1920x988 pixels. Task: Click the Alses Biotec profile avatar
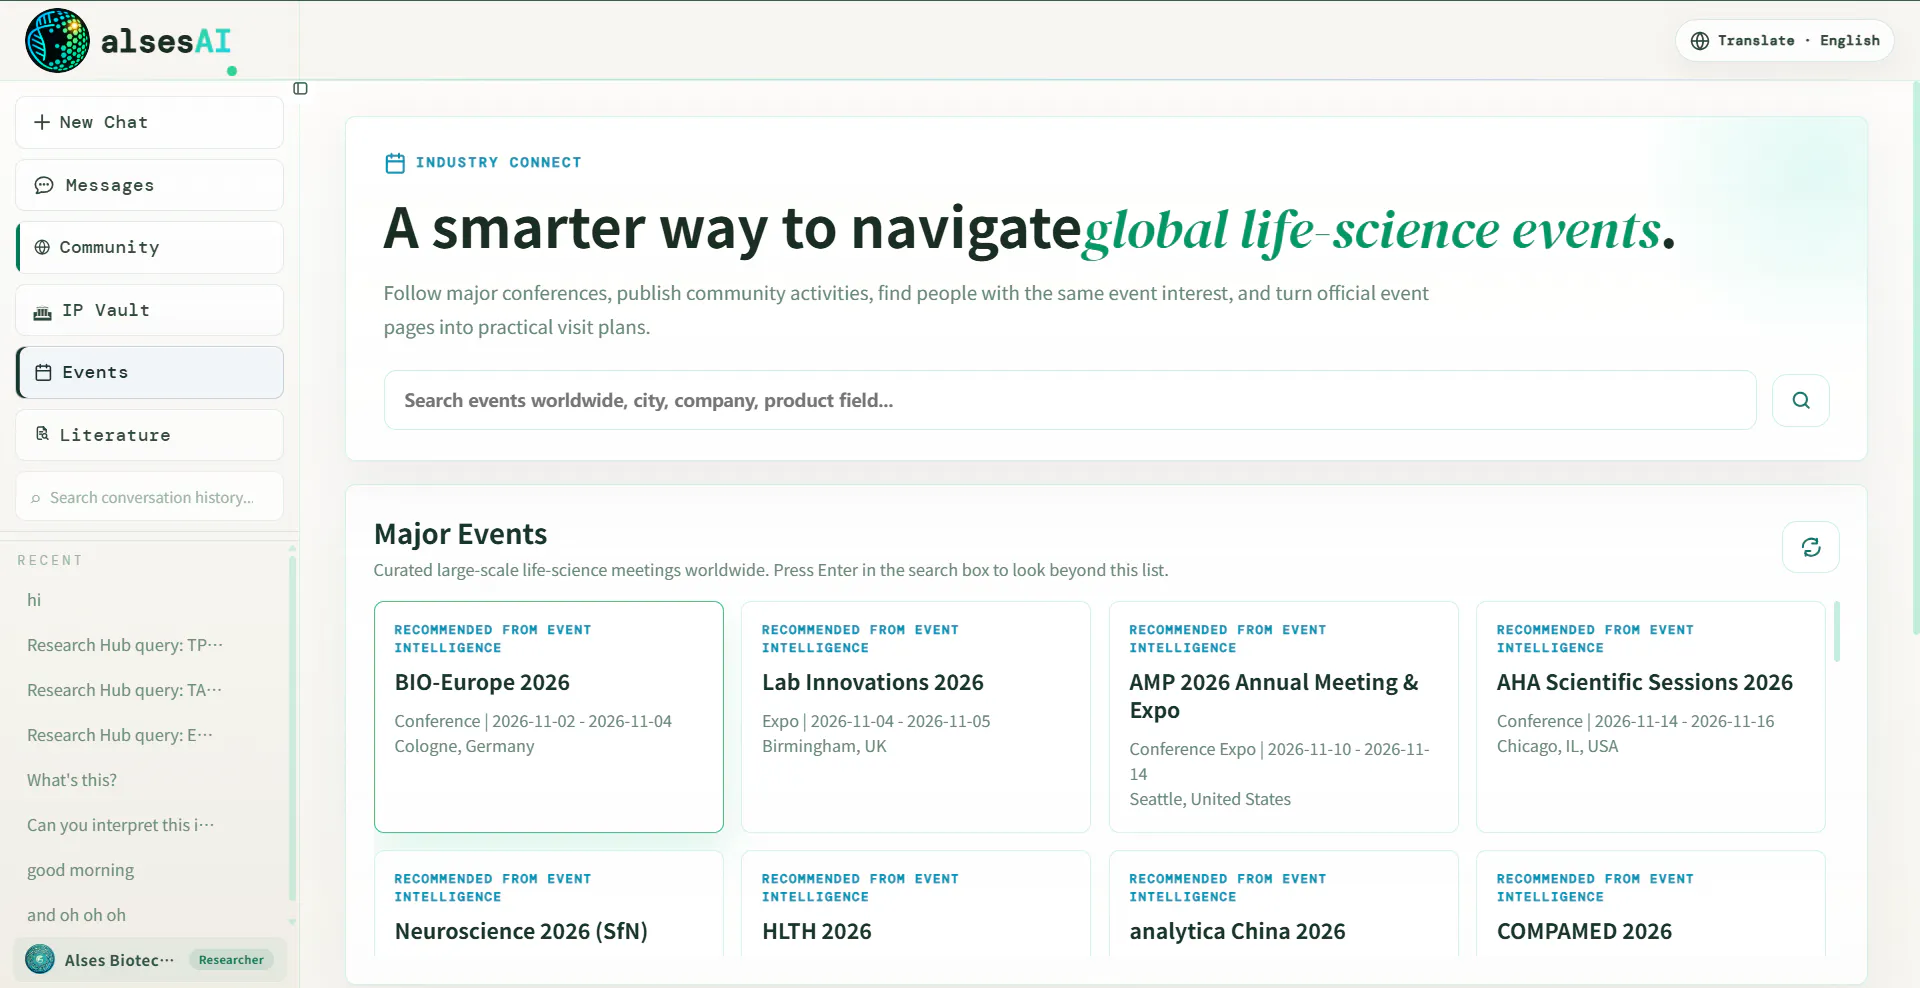point(40,959)
